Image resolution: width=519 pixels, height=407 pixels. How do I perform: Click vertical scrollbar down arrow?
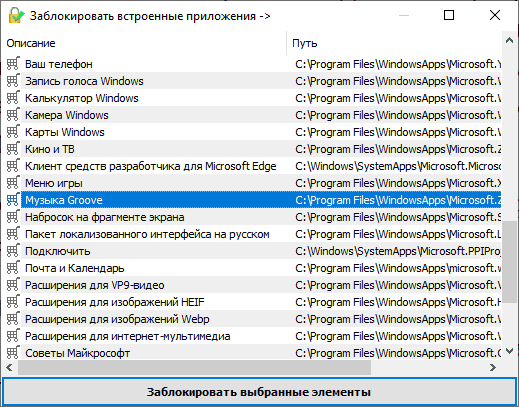coord(509,351)
